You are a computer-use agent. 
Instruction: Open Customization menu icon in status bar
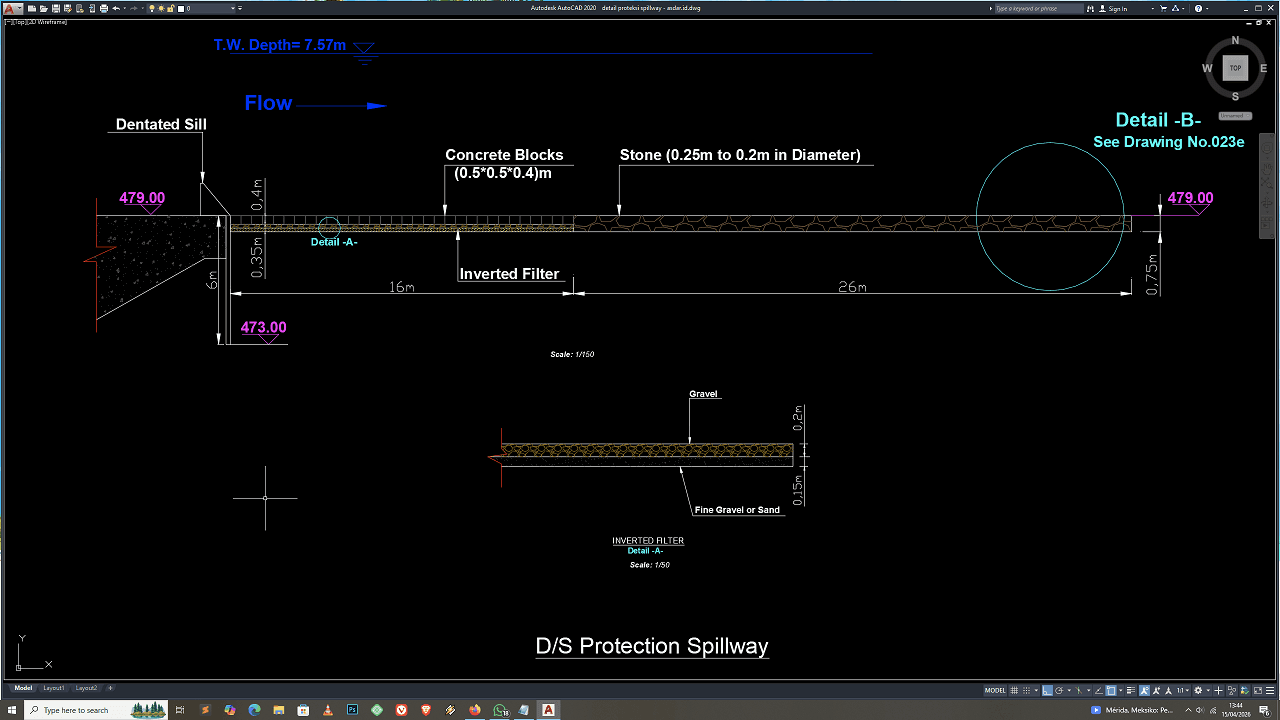(x=1268, y=690)
